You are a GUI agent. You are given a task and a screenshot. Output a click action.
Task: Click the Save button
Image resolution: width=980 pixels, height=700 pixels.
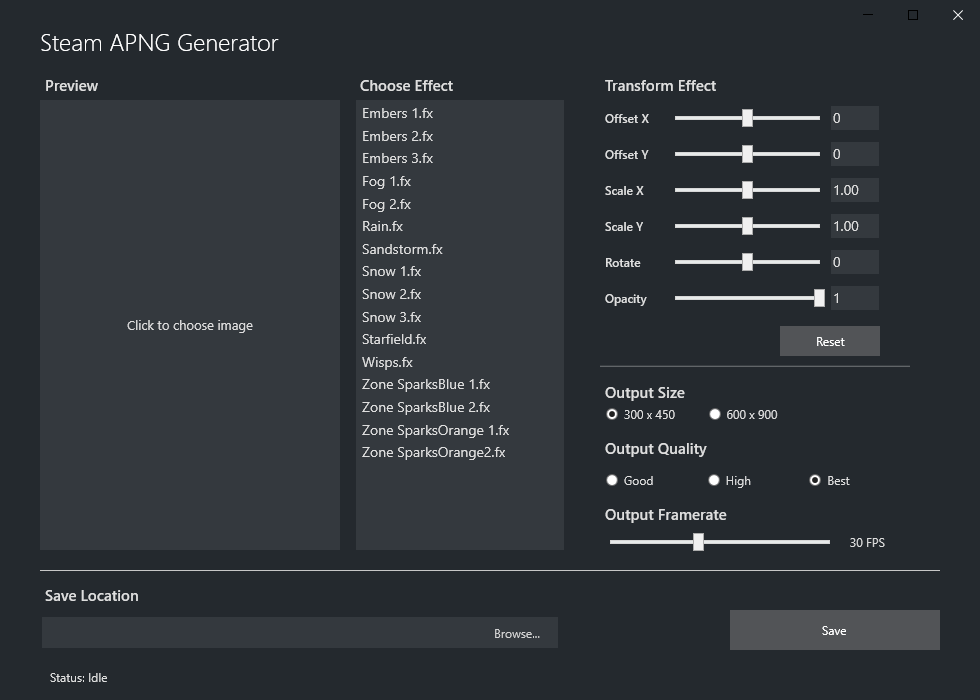(x=834, y=630)
